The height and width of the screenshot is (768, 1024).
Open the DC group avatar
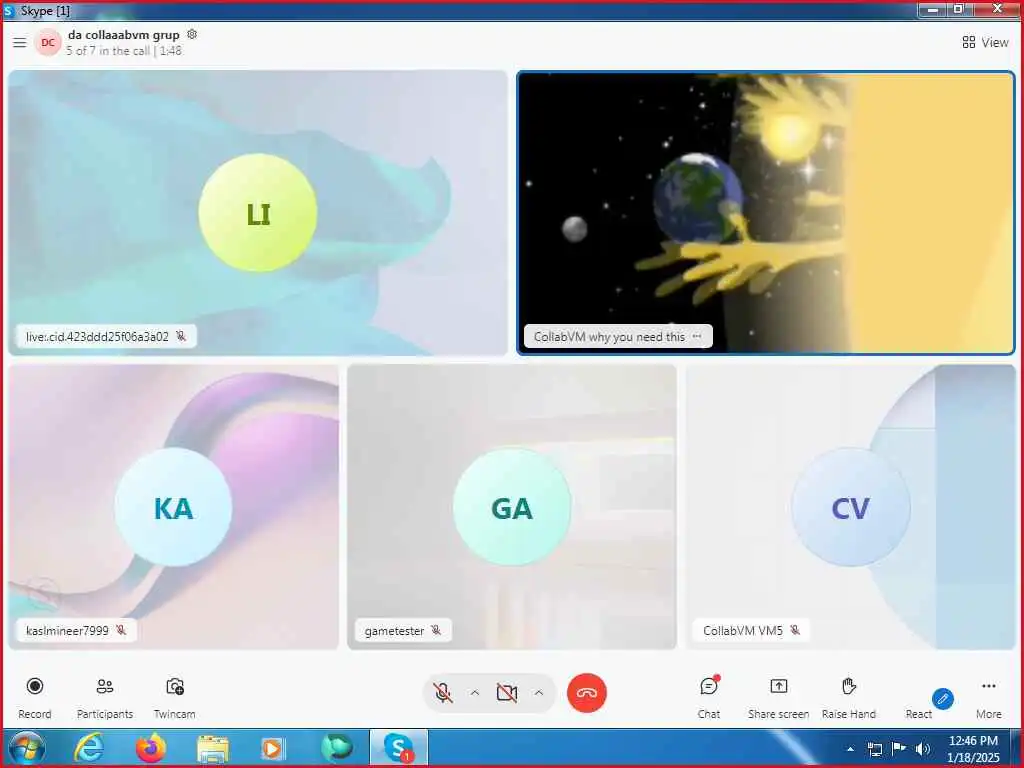click(x=48, y=42)
